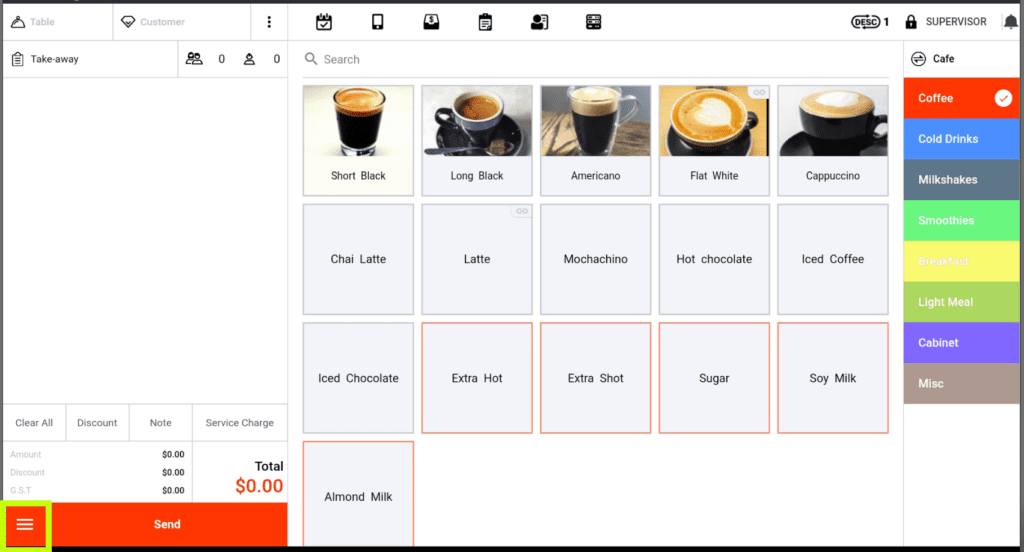
Task: Toggle the DESC sort order indicator
Action: click(x=869, y=22)
